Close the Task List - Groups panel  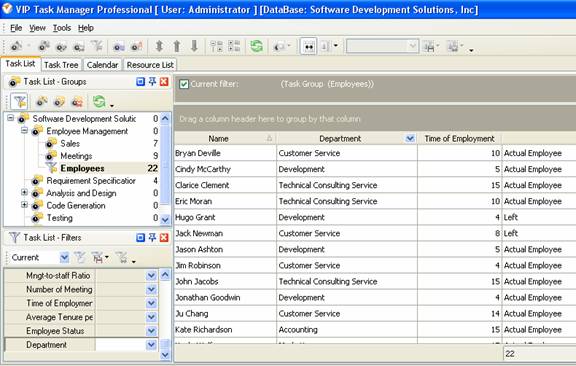coord(164,82)
